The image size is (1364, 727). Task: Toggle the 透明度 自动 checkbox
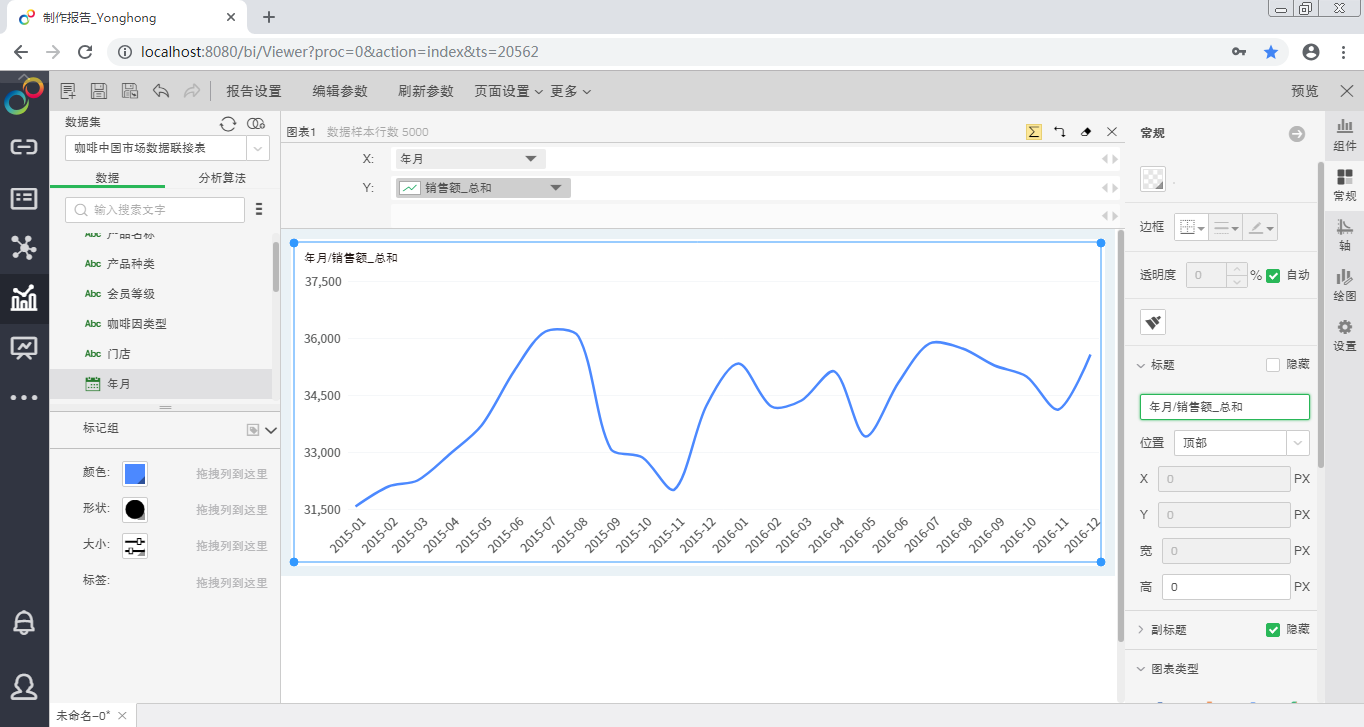1273,276
